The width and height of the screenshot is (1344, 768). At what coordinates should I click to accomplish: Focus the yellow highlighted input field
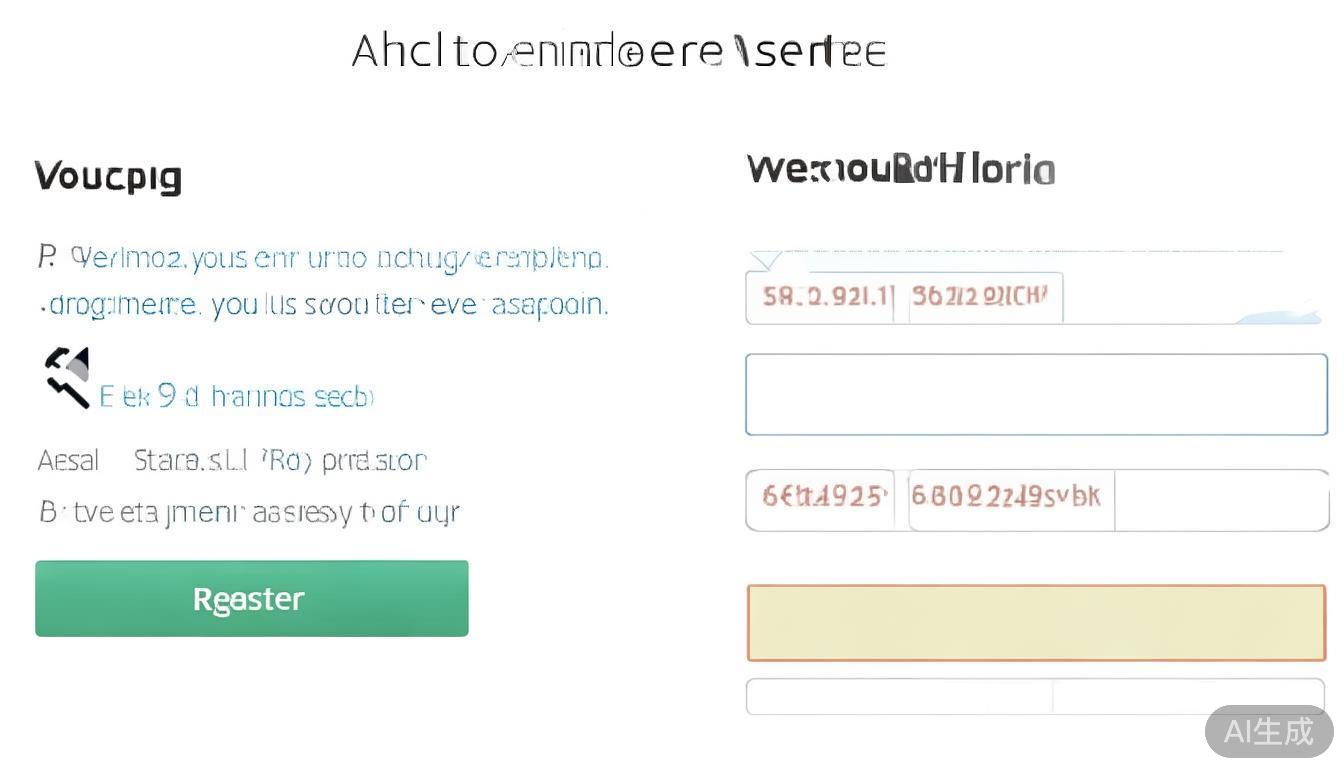click(x=1036, y=623)
